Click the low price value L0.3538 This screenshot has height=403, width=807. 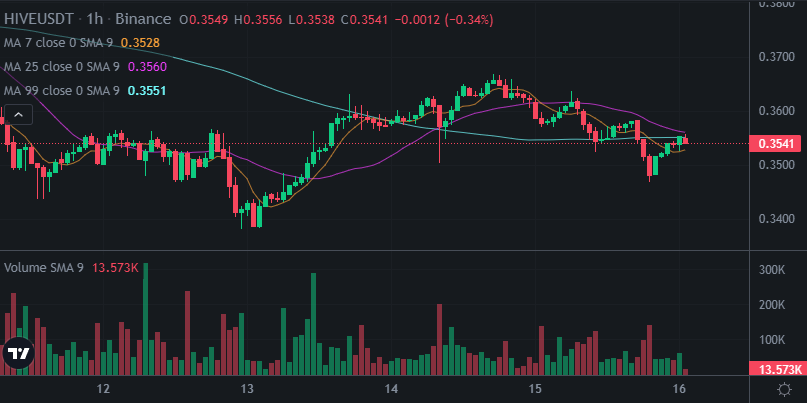pos(311,20)
